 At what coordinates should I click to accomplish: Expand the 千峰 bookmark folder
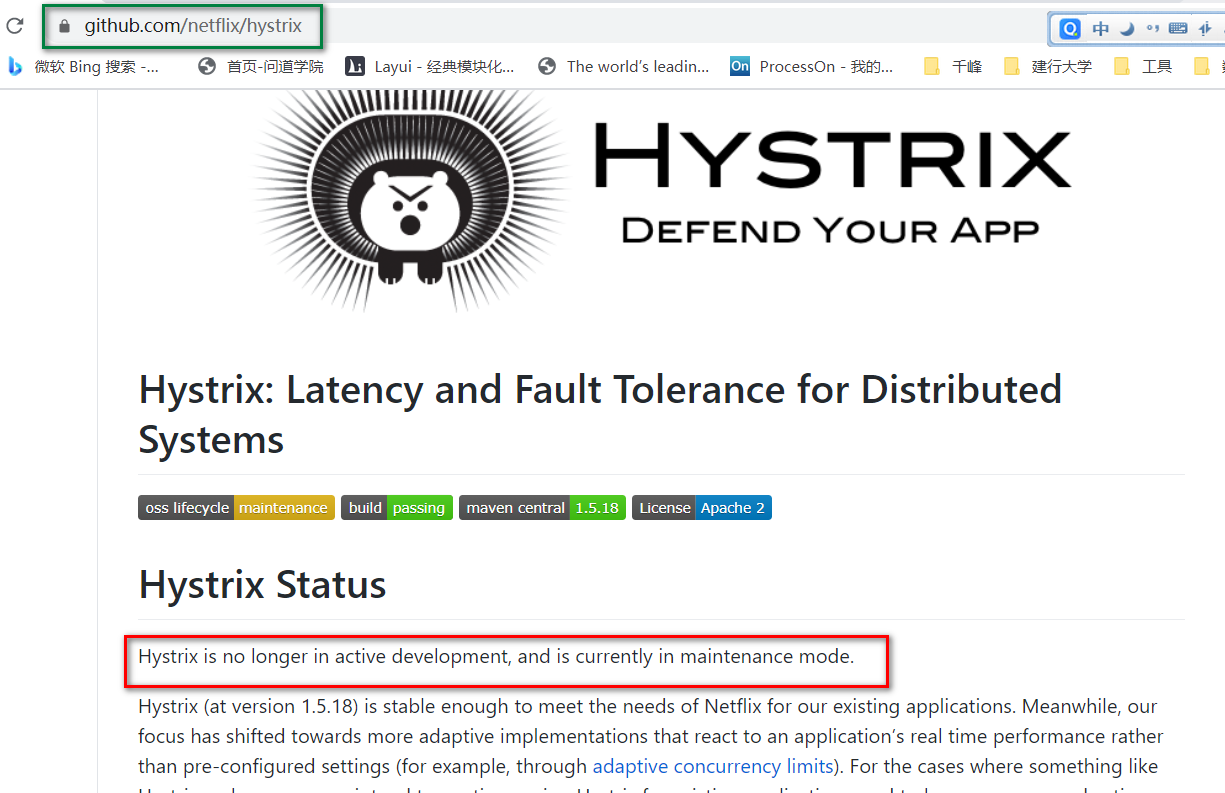(x=953, y=67)
